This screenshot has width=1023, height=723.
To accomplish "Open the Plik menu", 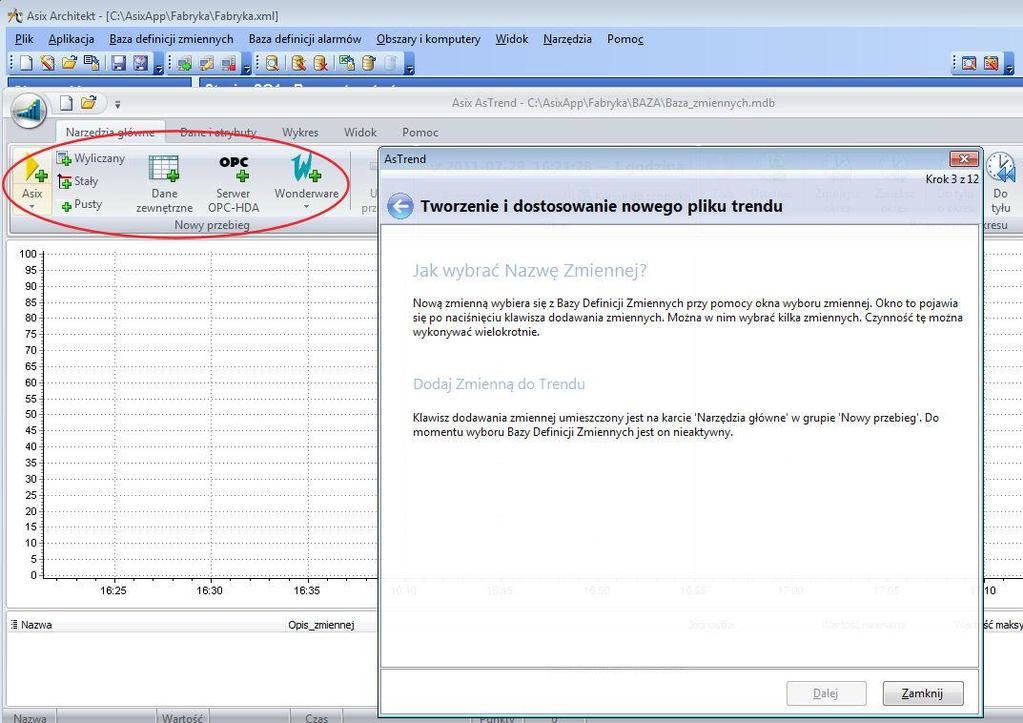I will [x=24, y=39].
